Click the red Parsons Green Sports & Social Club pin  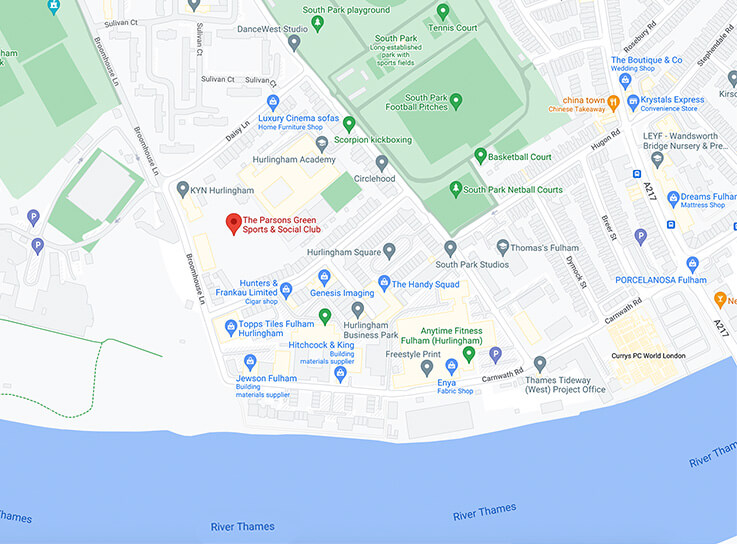[234, 224]
